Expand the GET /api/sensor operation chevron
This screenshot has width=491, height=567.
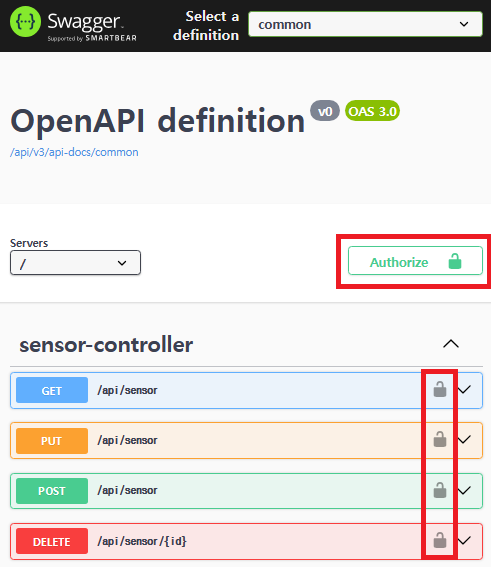(x=464, y=390)
